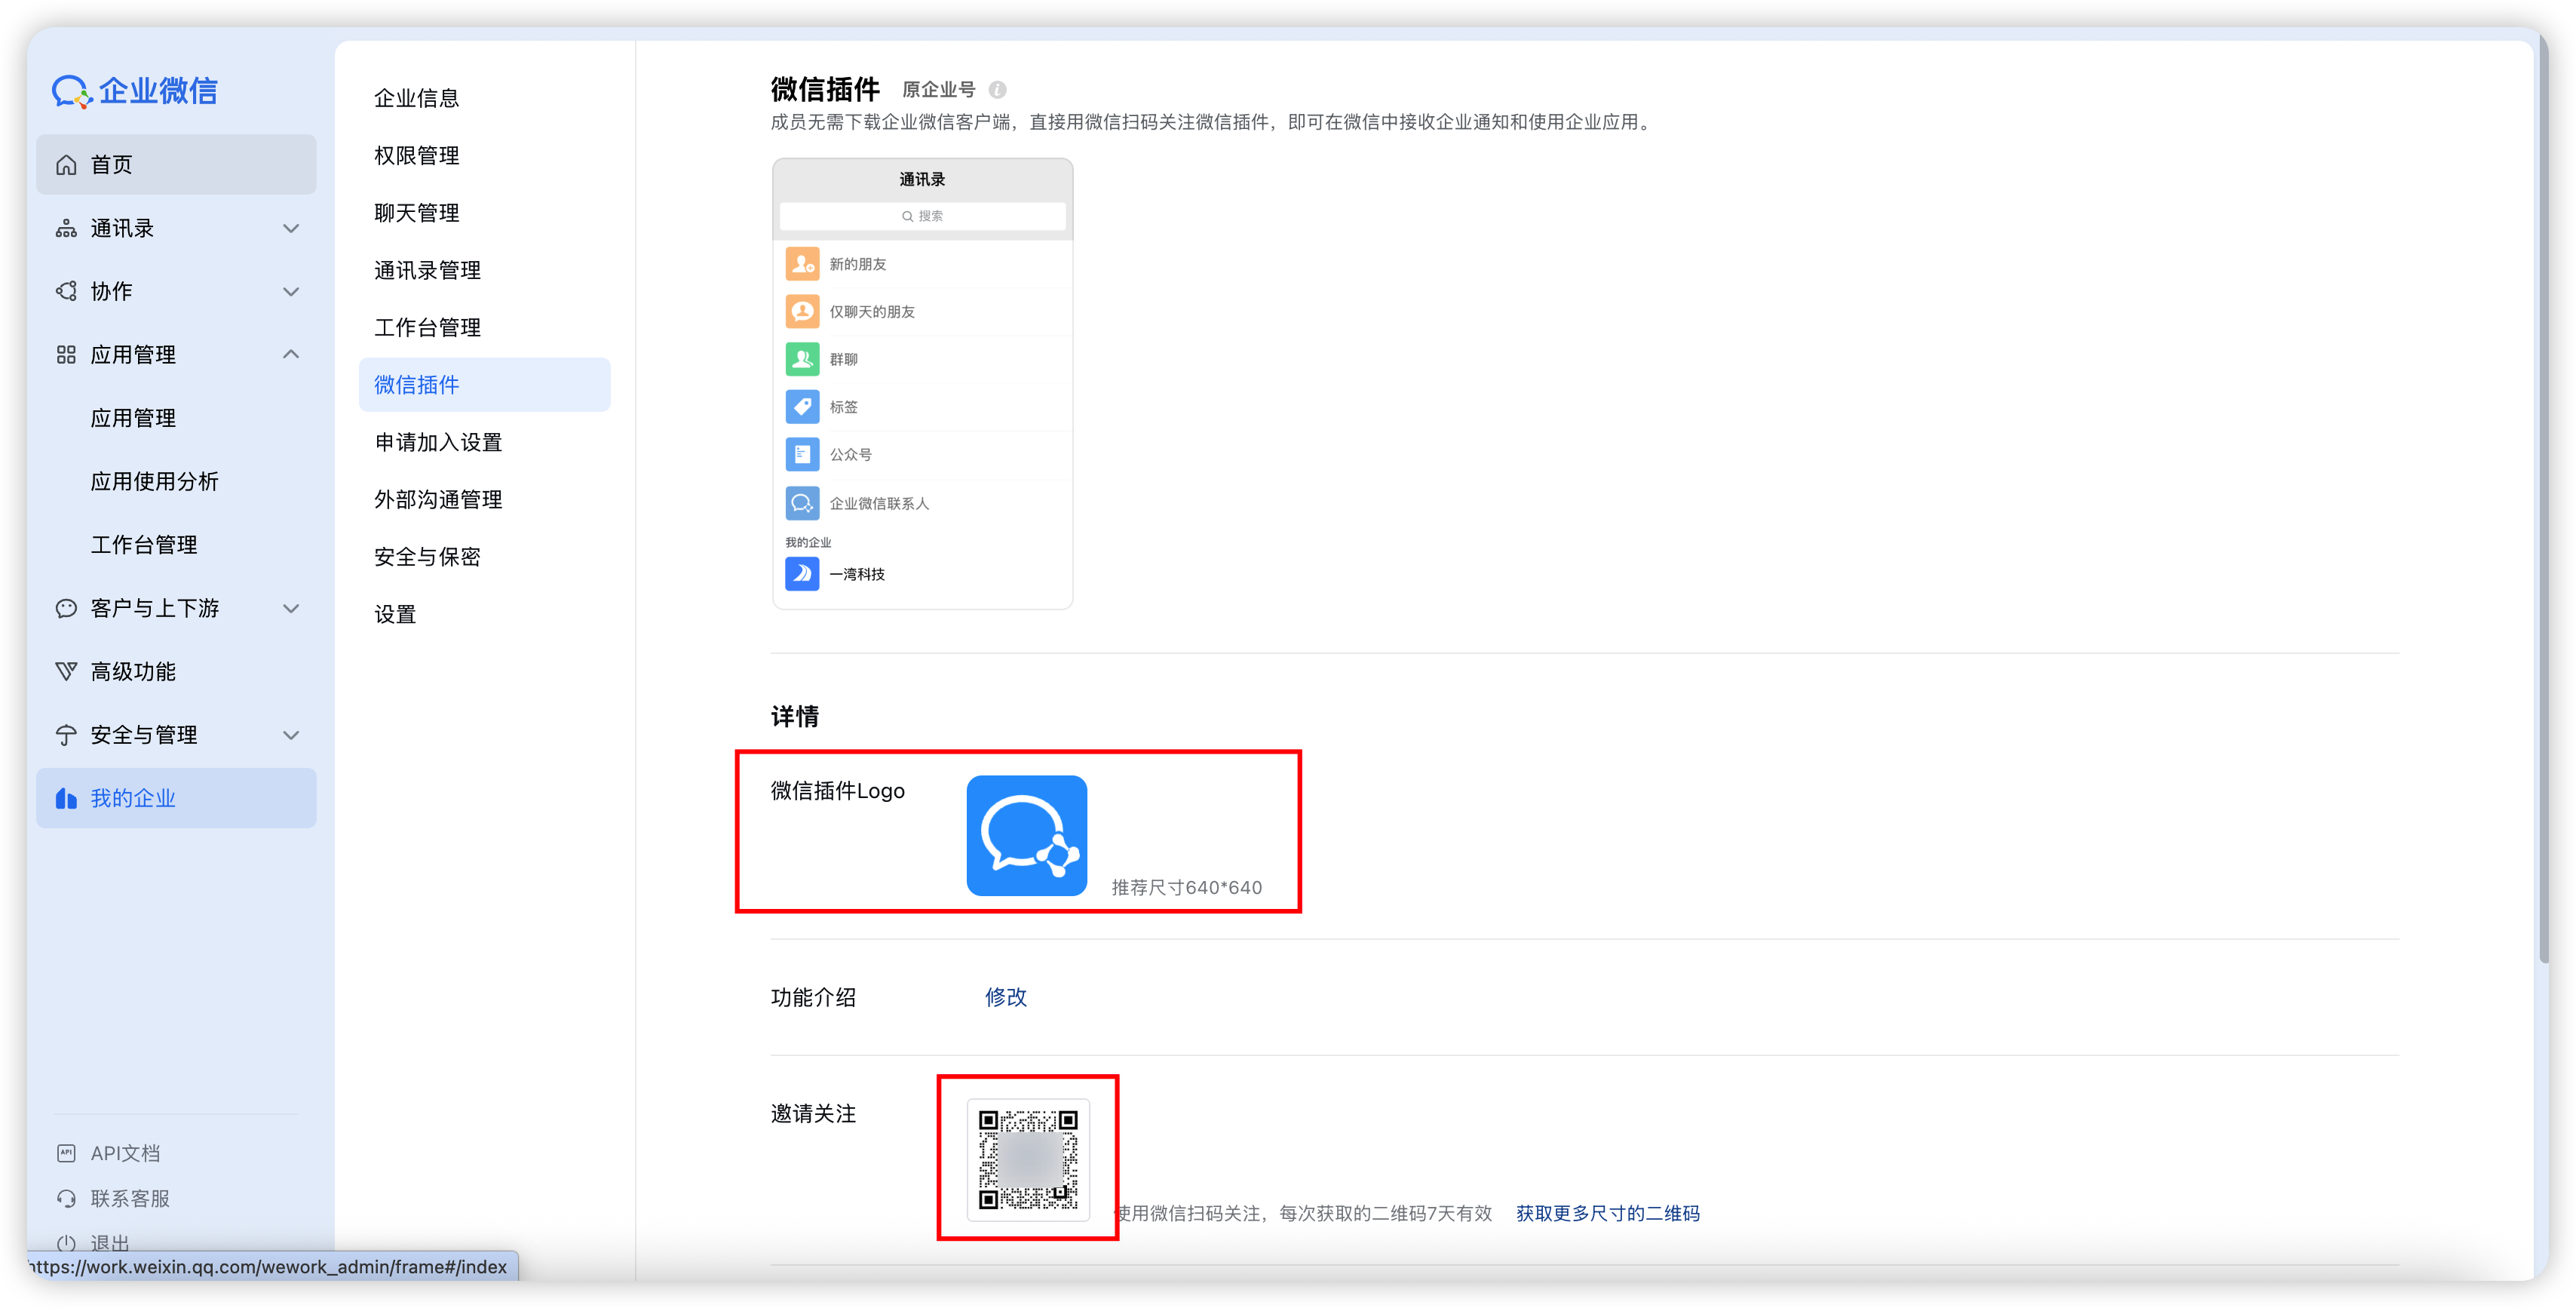Open the 权限管理 menu item
This screenshot has height=1308, width=2576.
click(417, 156)
